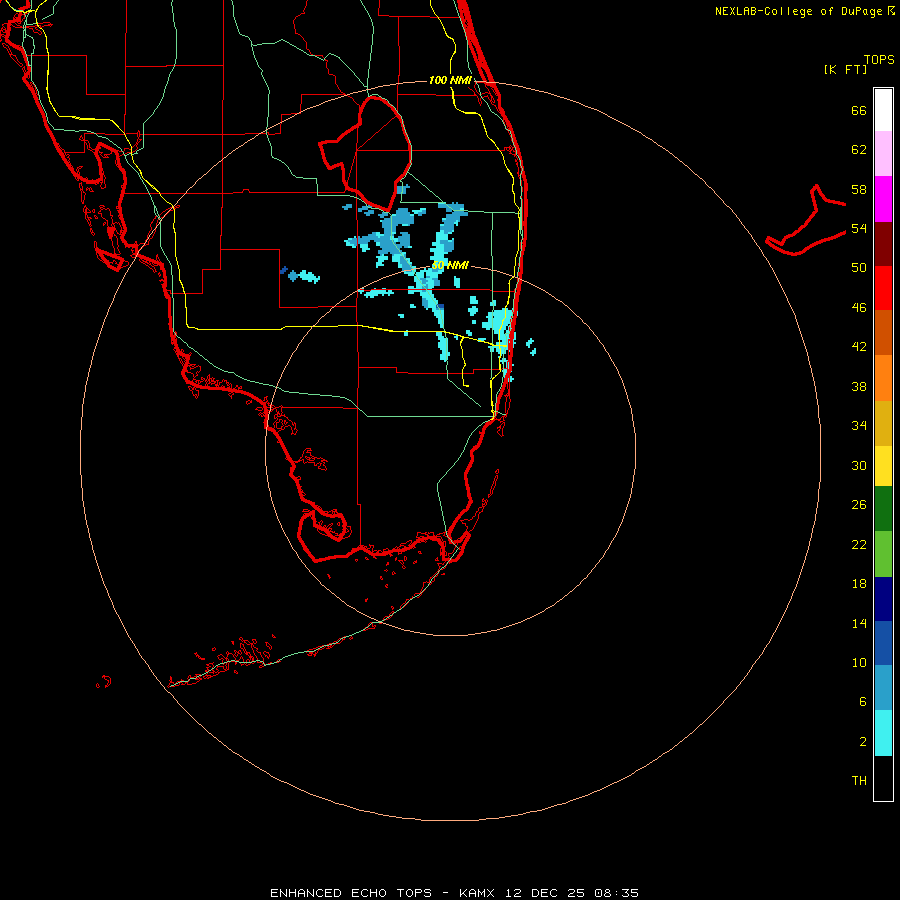Viewport: 900px width, 900px height.
Task: Click the "TOPS" legend title
Action: click(x=879, y=59)
